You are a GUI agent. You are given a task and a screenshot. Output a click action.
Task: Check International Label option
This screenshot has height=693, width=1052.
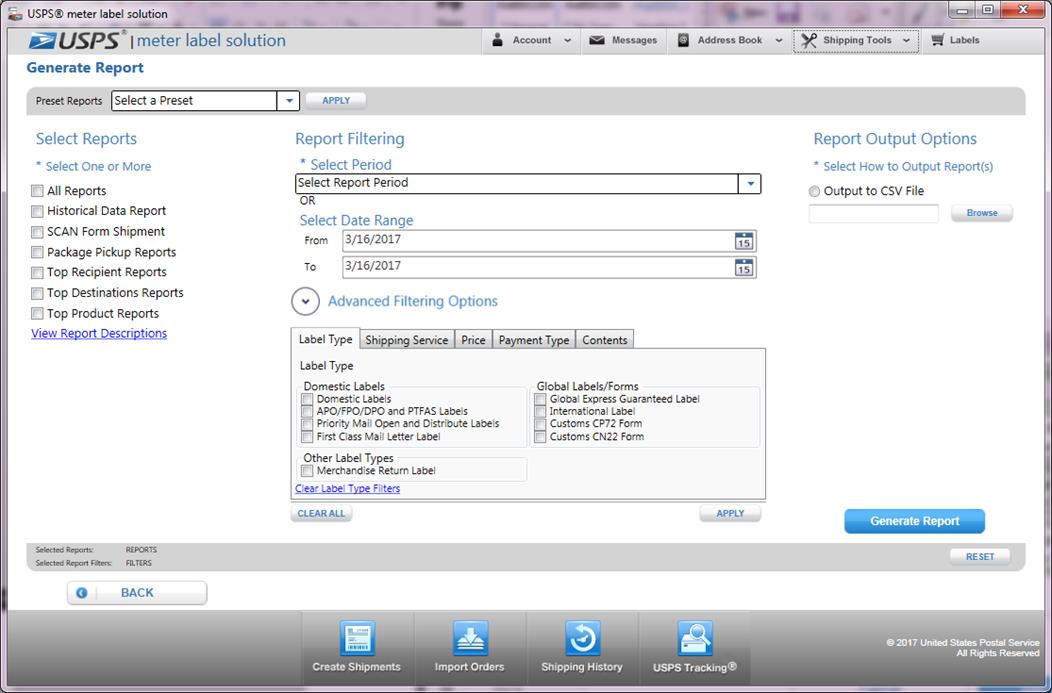[x=540, y=411]
